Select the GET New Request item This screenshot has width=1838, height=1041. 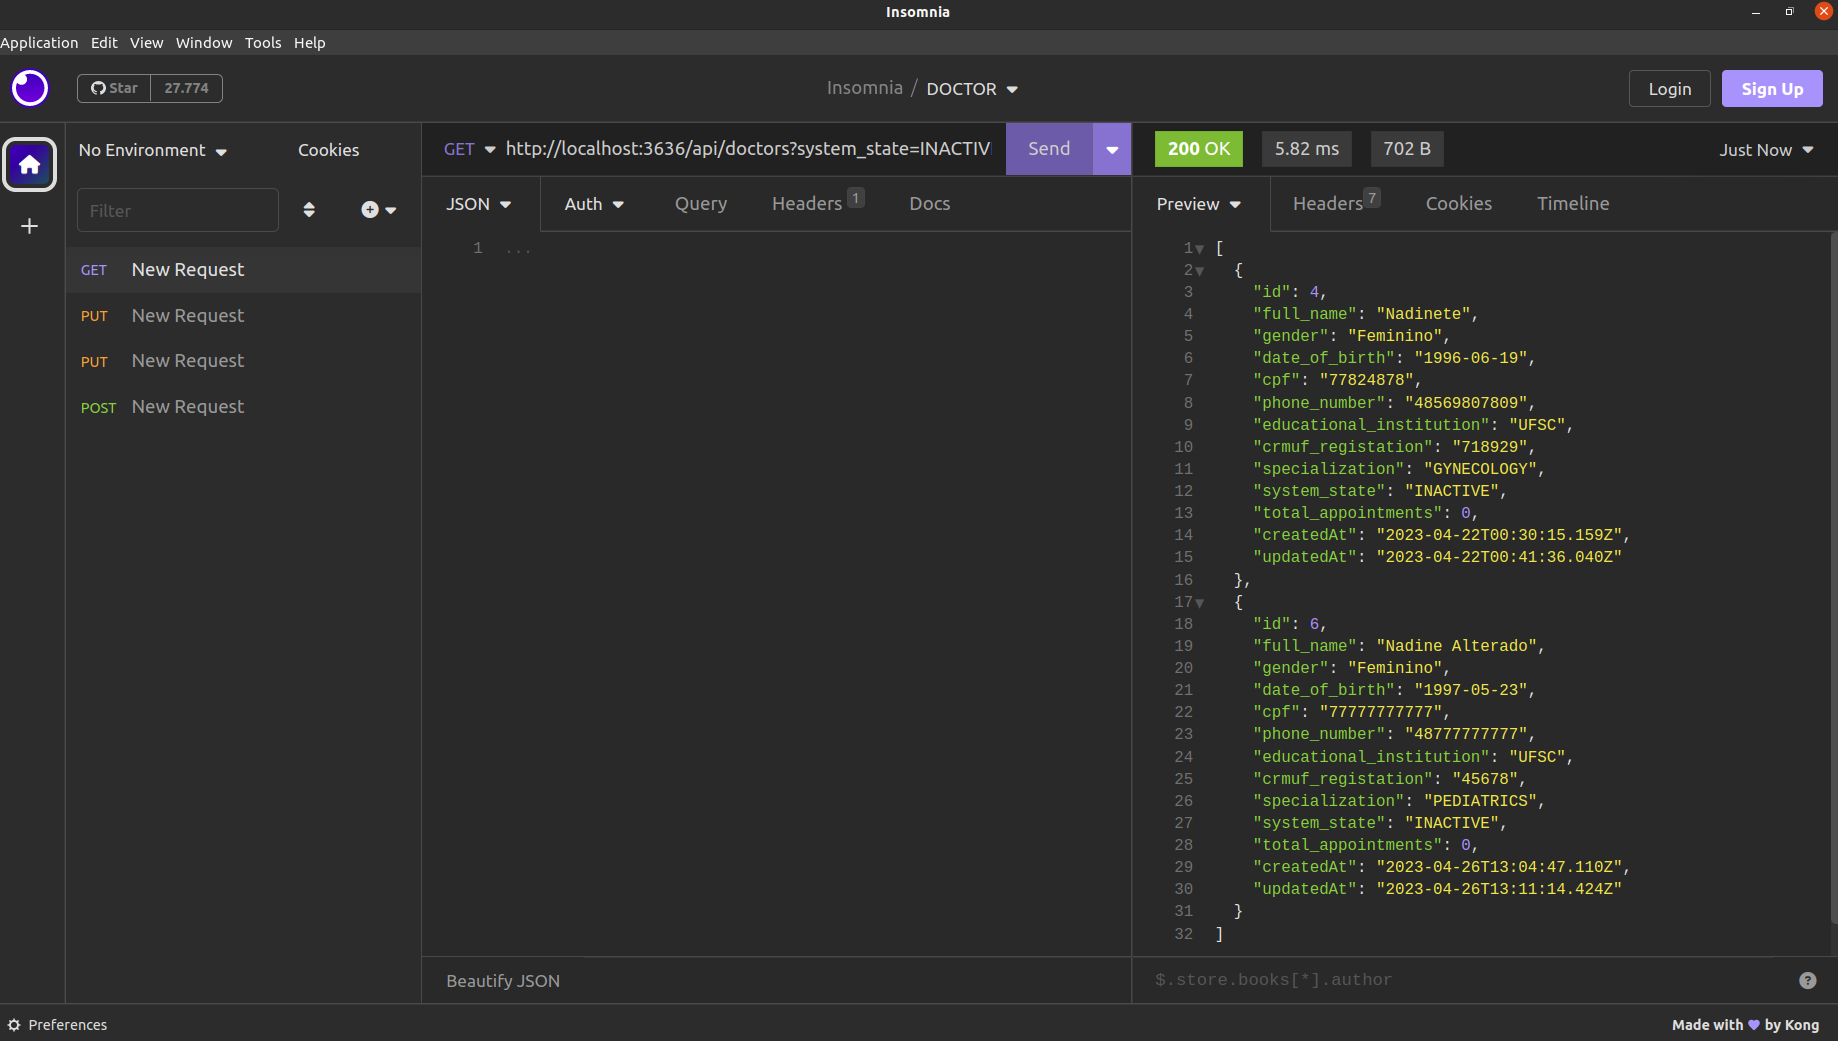click(243, 270)
